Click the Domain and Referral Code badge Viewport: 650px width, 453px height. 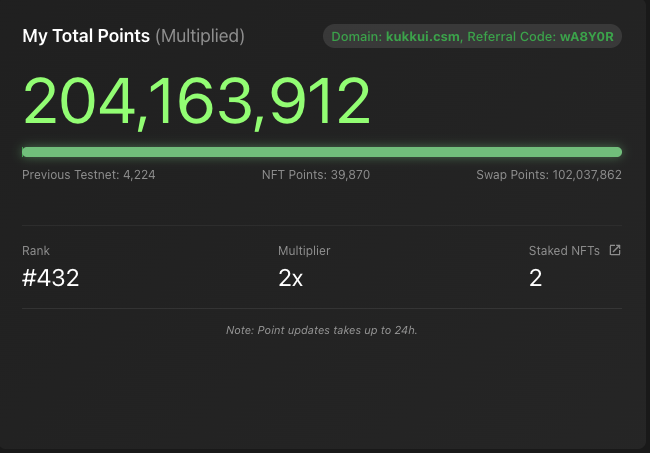point(472,36)
